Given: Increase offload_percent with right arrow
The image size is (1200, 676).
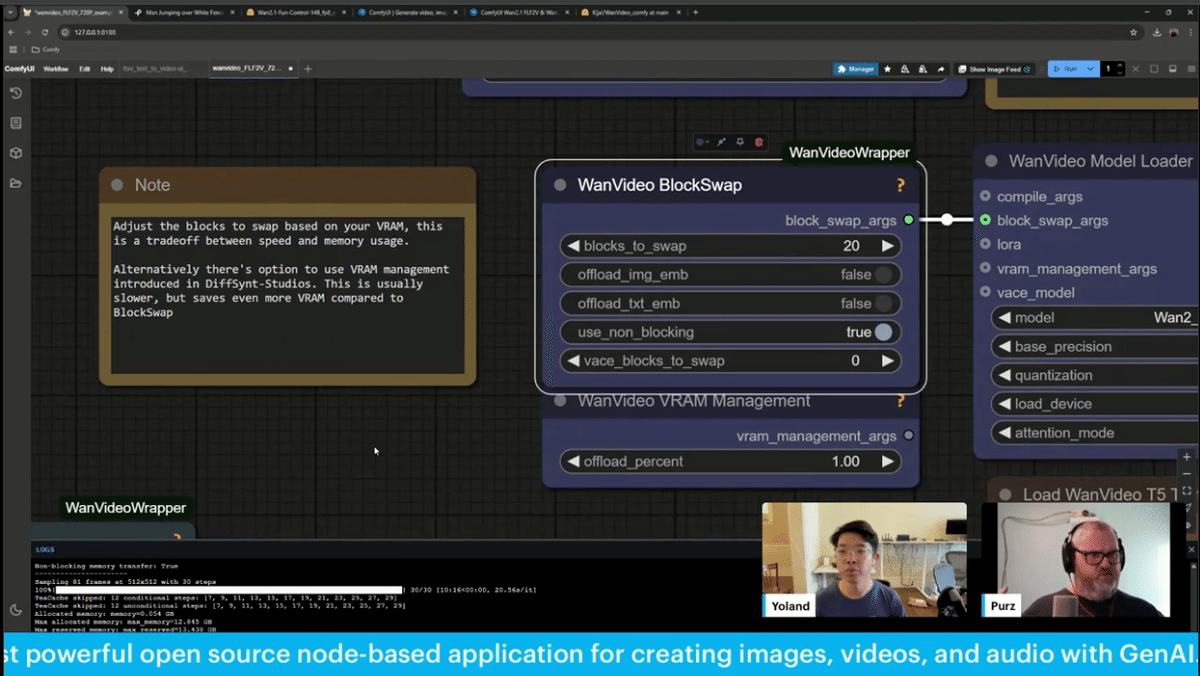Looking at the screenshot, I should (887, 462).
